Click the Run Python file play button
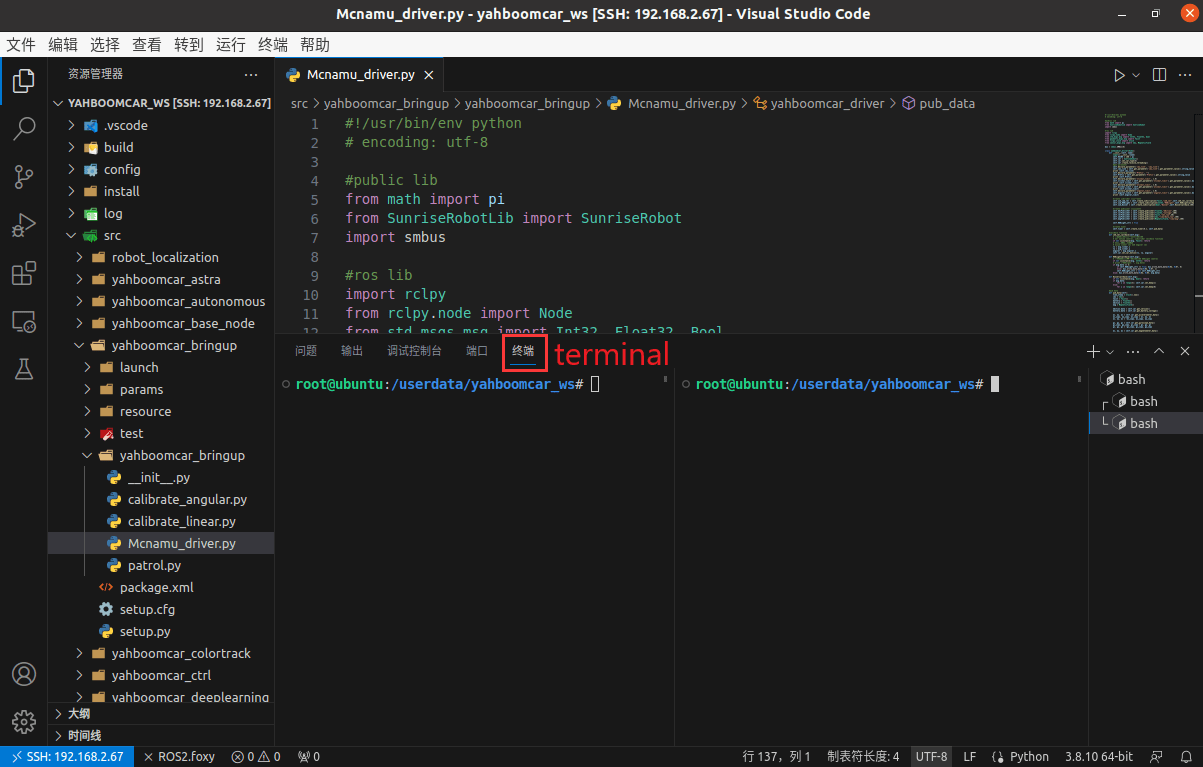The image size is (1203, 767). (1119, 75)
